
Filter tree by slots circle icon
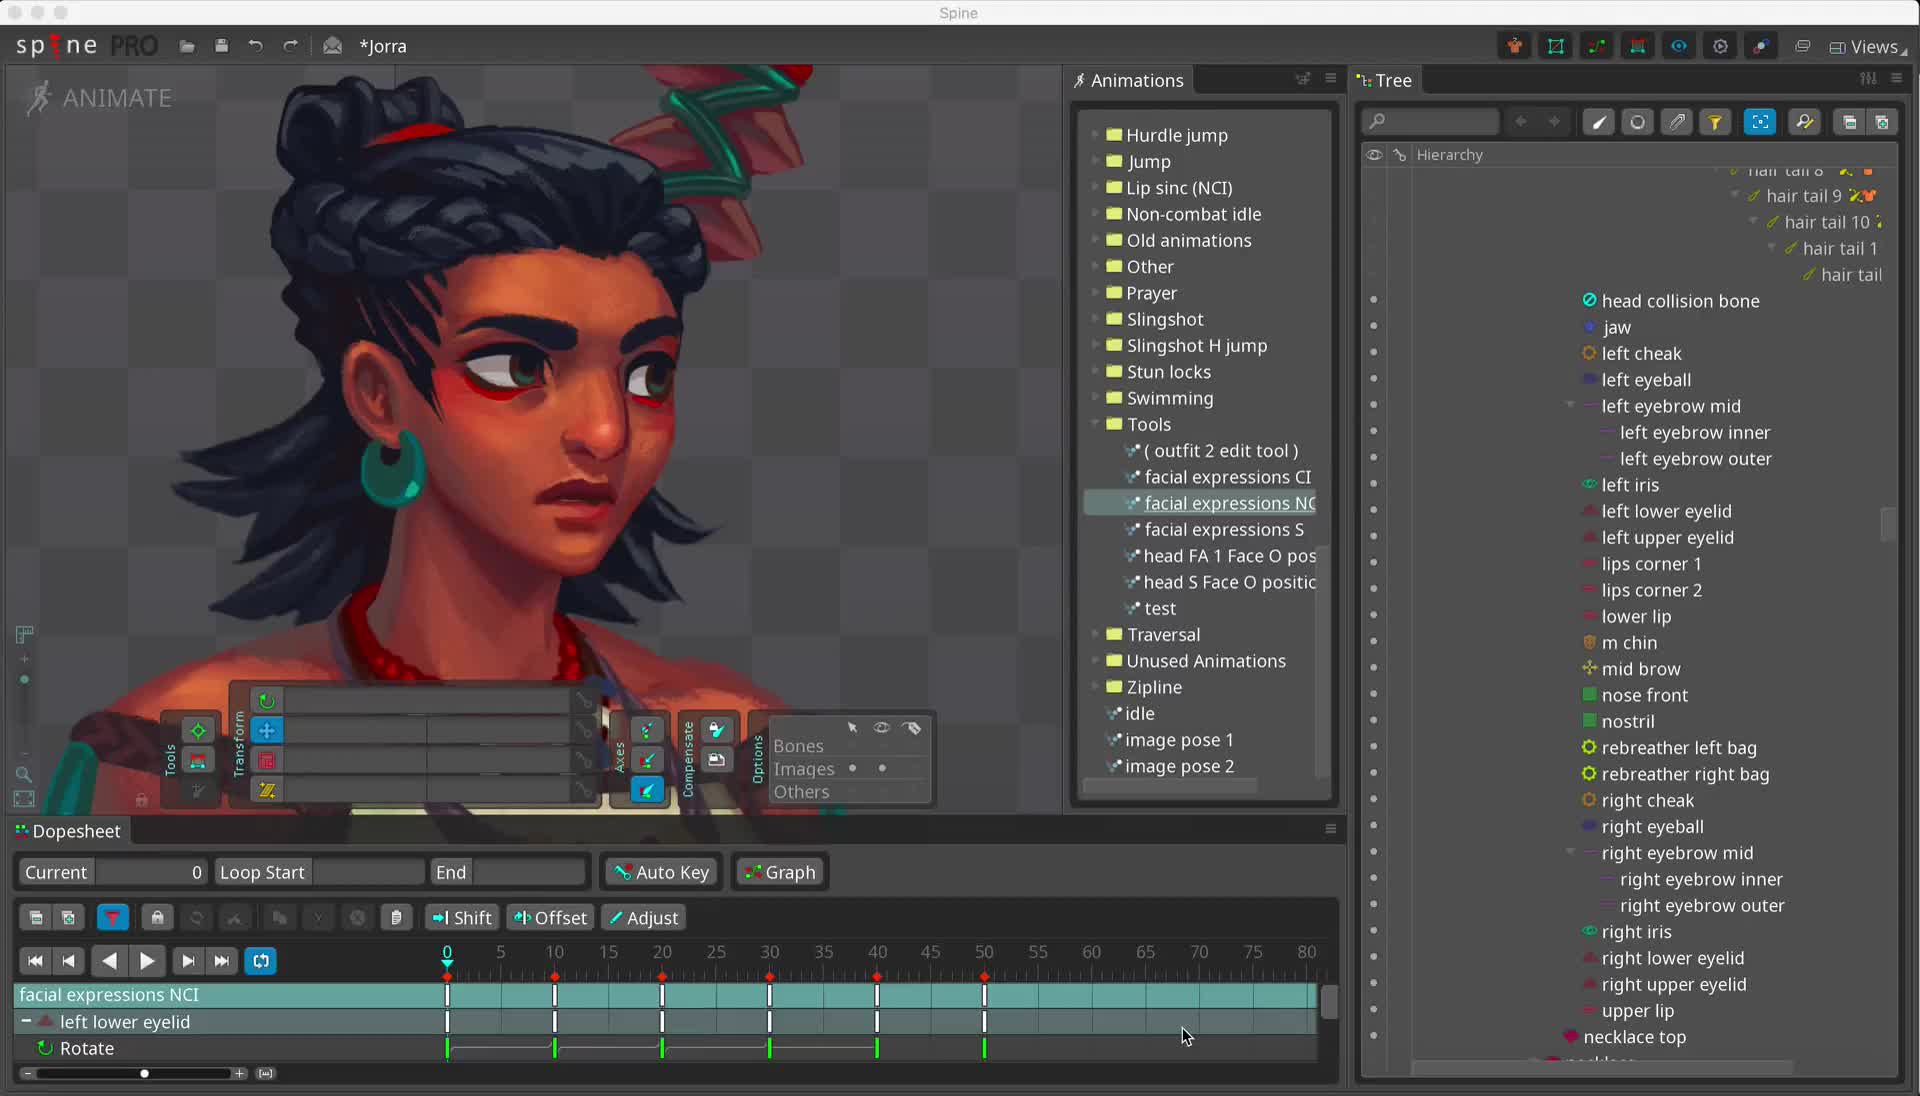[x=1637, y=122]
